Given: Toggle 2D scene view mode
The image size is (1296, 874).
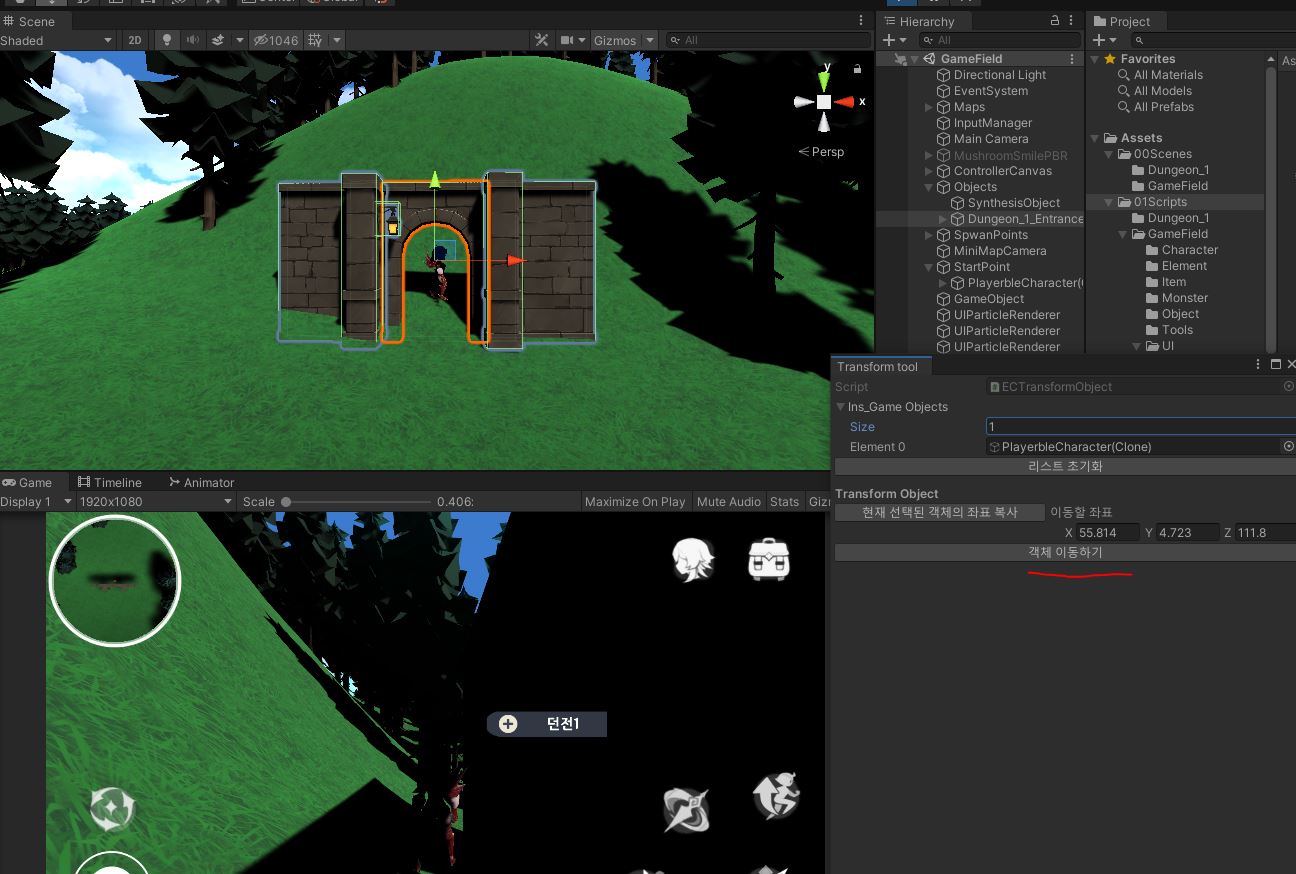Looking at the screenshot, I should point(134,40).
